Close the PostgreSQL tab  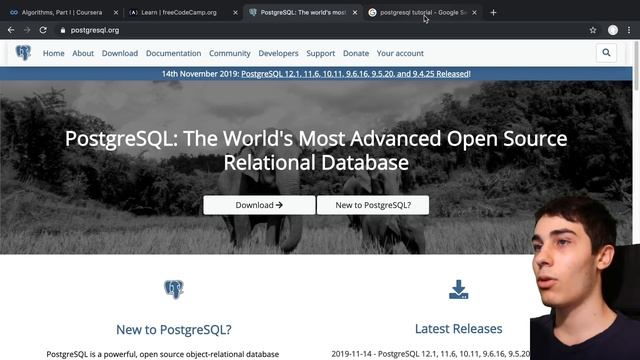click(355, 13)
